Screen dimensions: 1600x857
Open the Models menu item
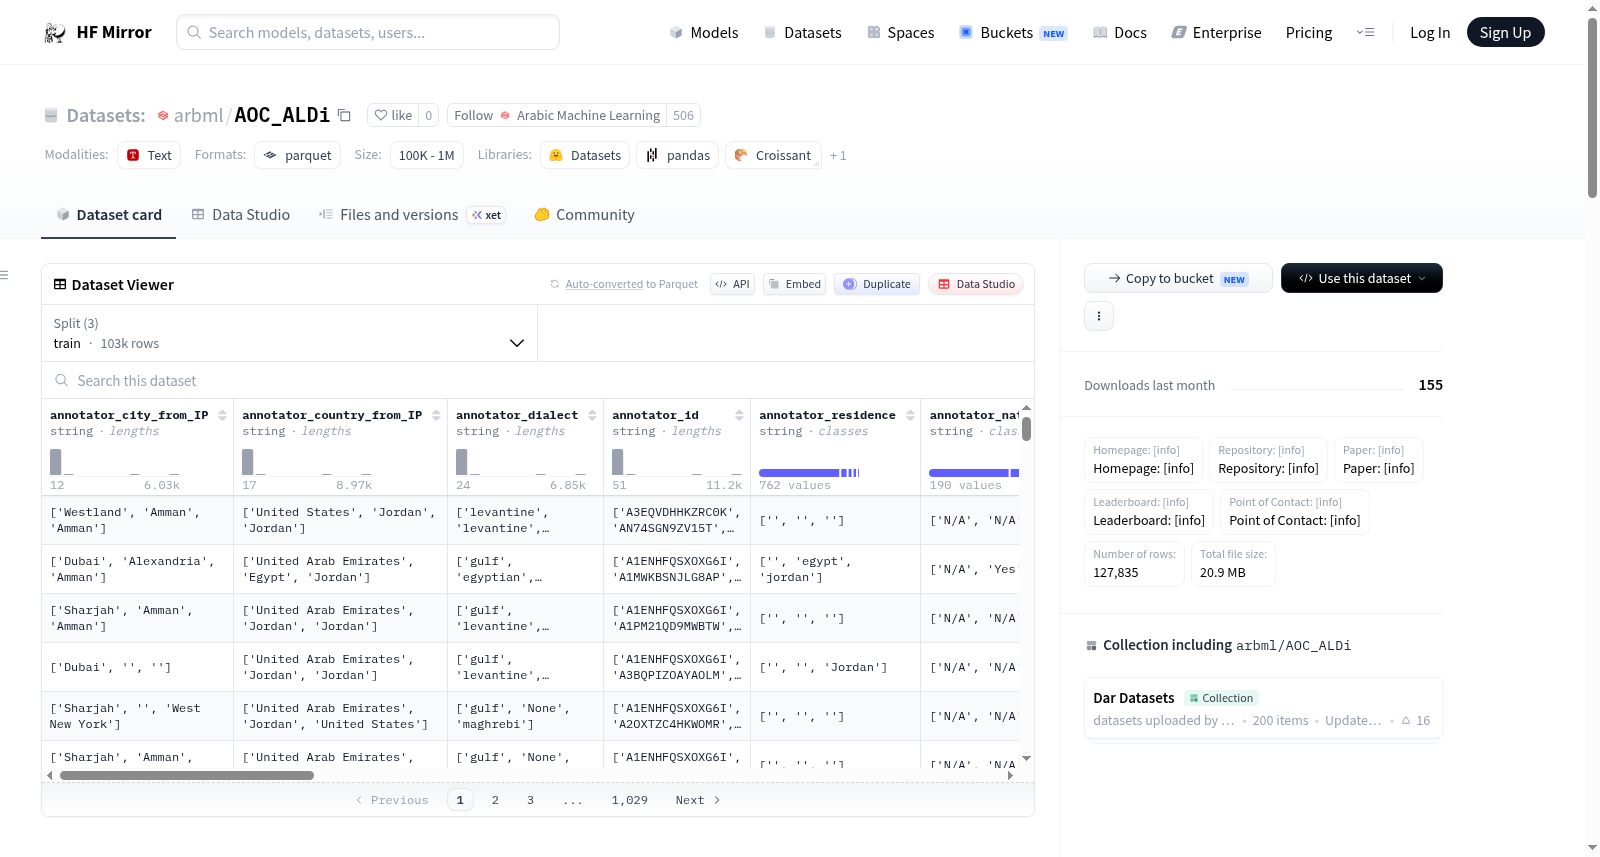[x=704, y=33]
